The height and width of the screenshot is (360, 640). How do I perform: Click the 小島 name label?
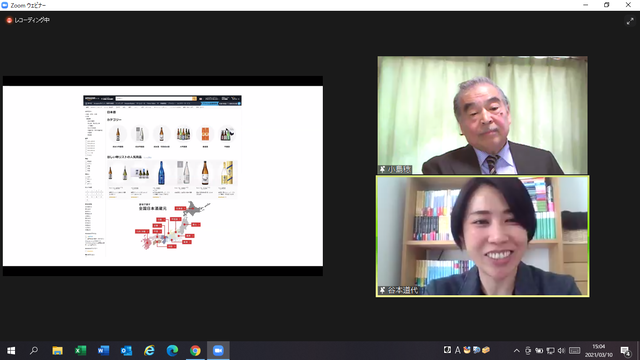(x=398, y=169)
